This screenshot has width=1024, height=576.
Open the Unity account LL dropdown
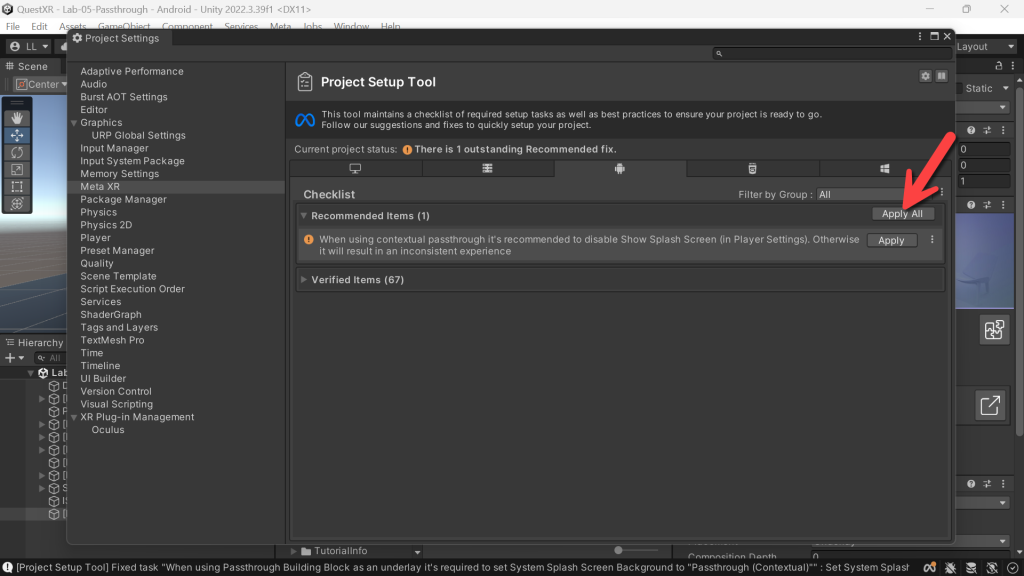(x=29, y=46)
